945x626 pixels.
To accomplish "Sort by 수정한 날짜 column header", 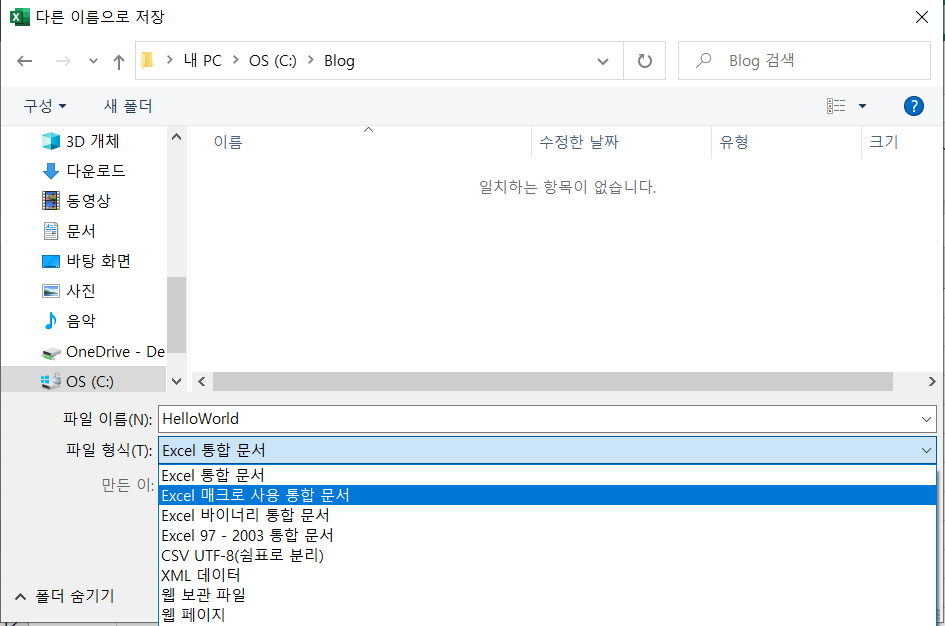I will coord(579,142).
